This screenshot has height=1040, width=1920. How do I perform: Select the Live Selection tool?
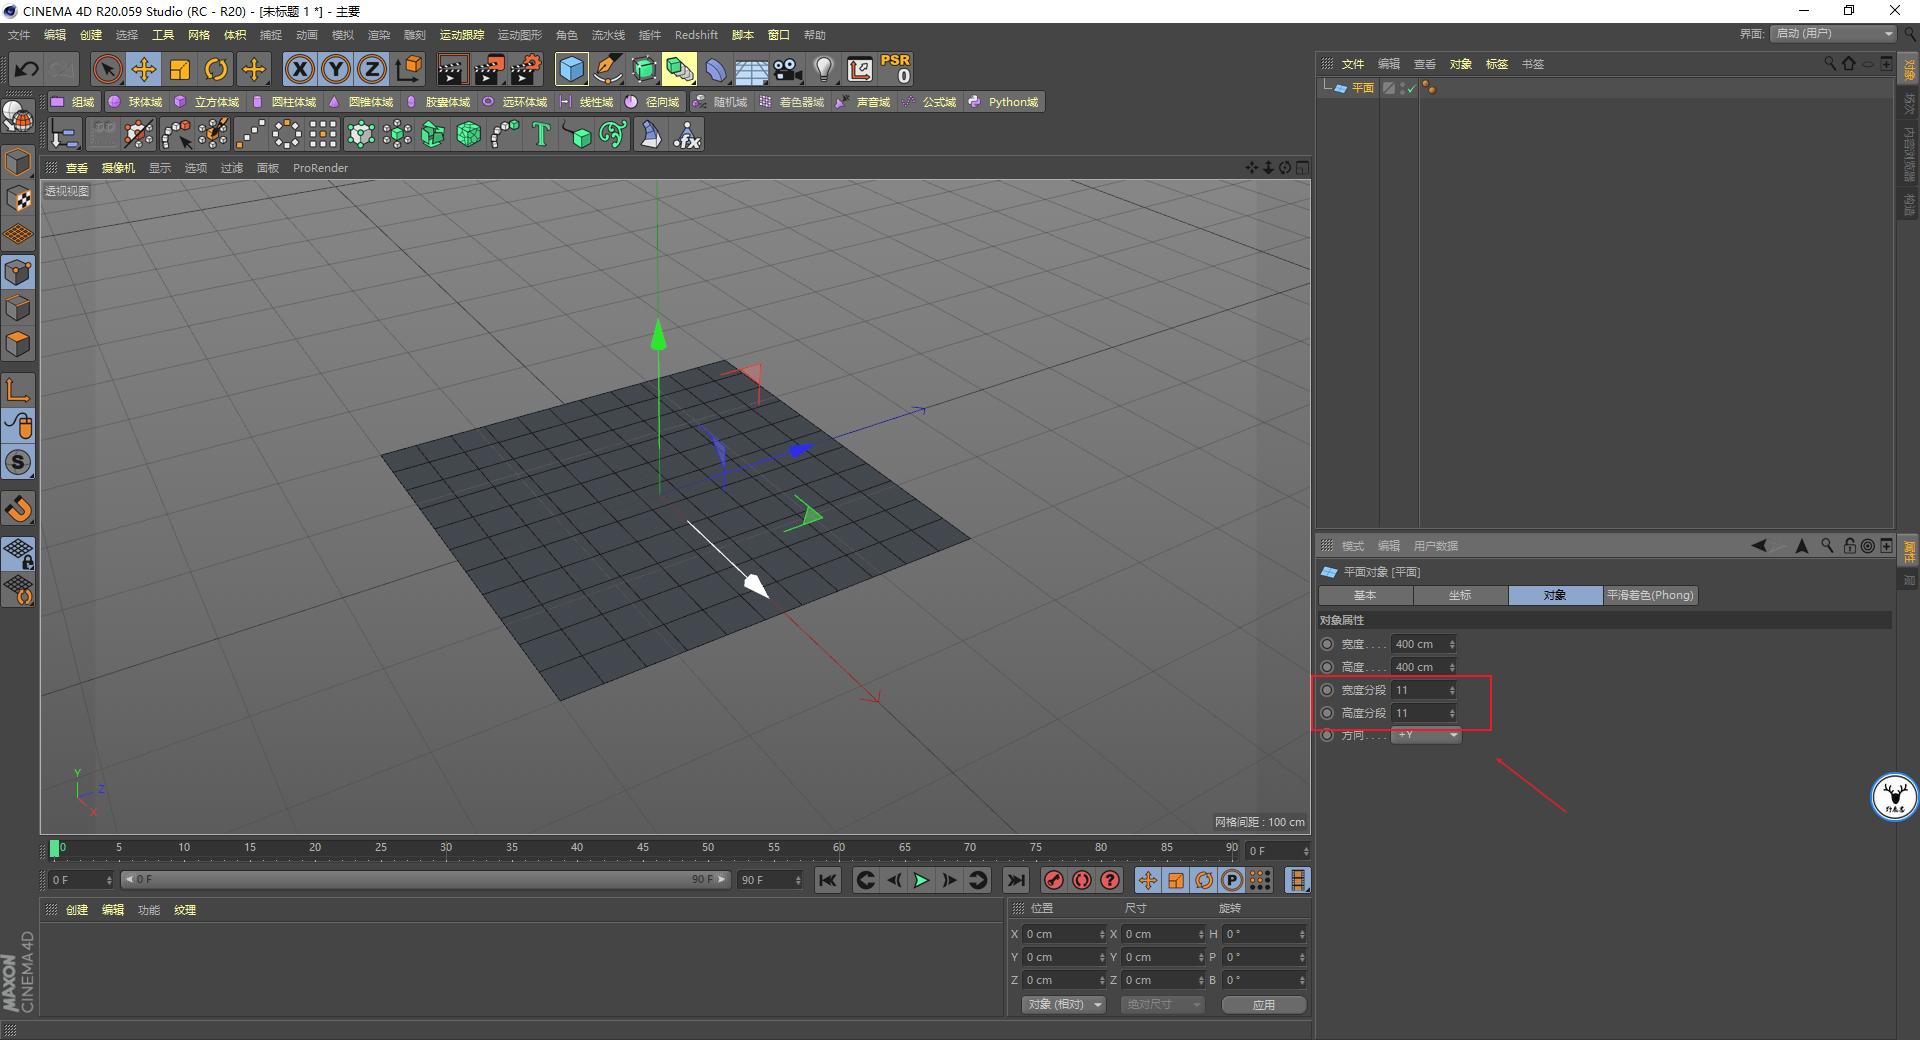pyautogui.click(x=107, y=69)
